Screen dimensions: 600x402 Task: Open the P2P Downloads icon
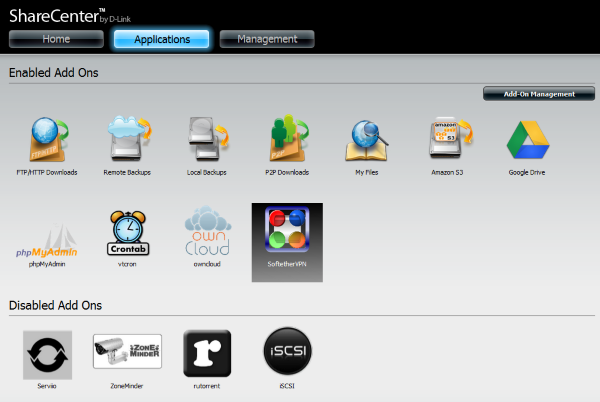pos(288,138)
